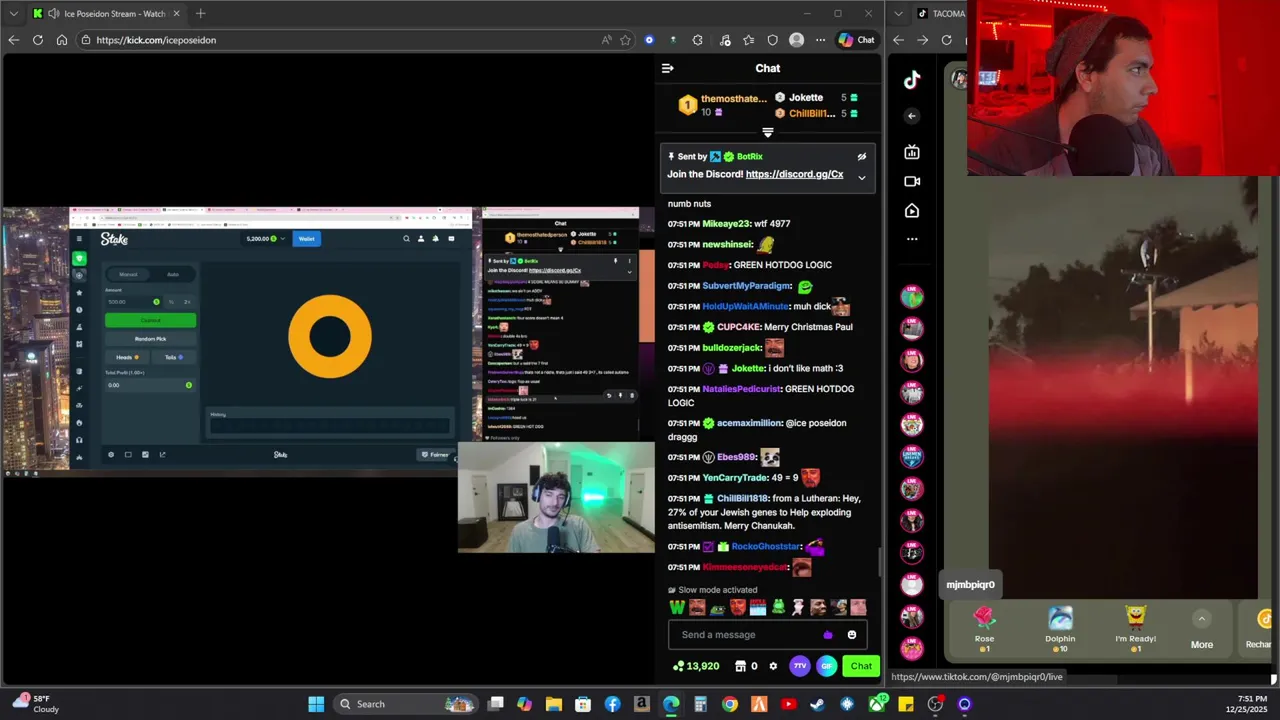The height and width of the screenshot is (720, 1280).
Task: Open RockoGhoststar's chat profile
Action: click(766, 547)
